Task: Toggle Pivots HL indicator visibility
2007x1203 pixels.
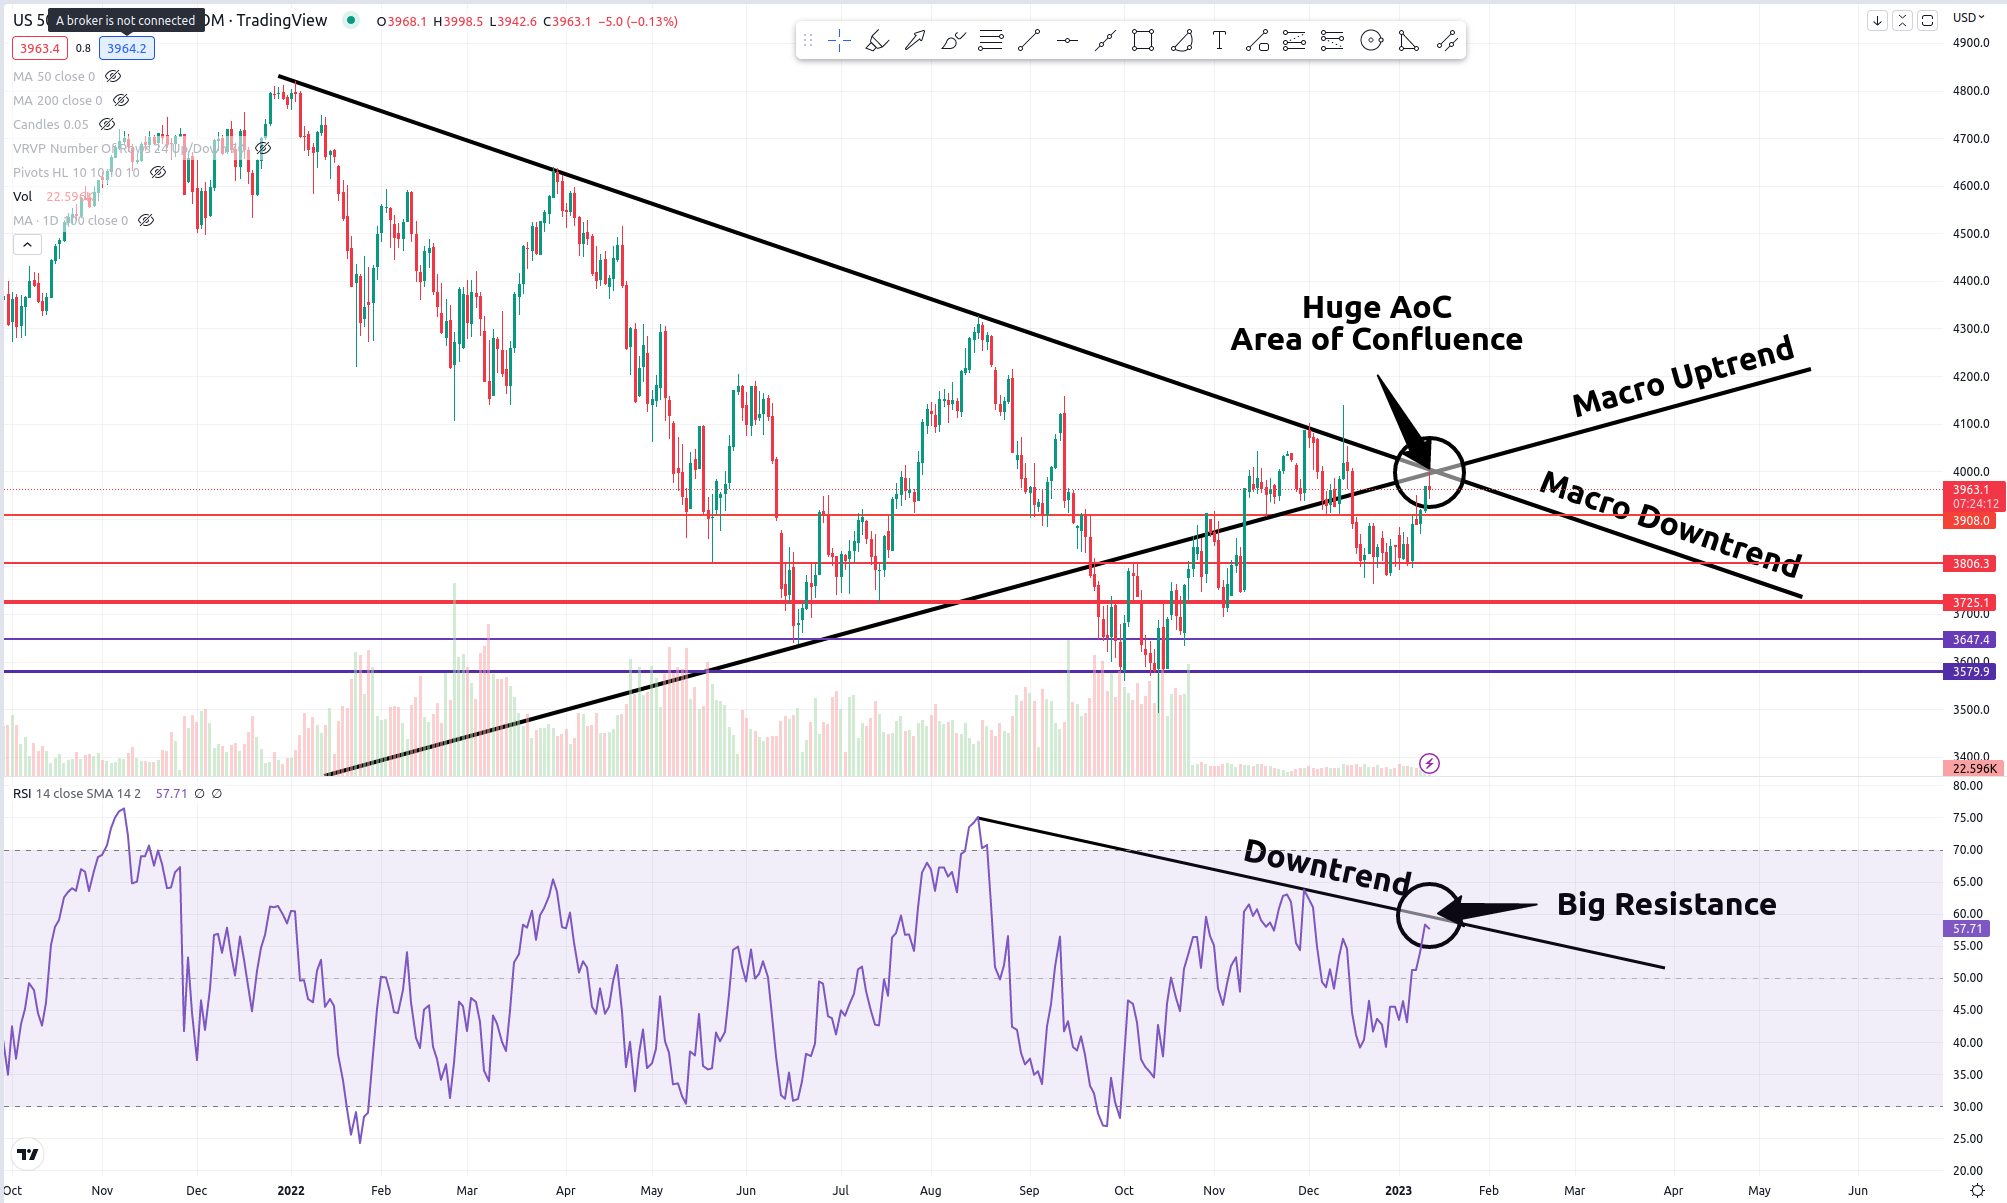Action: point(158,172)
